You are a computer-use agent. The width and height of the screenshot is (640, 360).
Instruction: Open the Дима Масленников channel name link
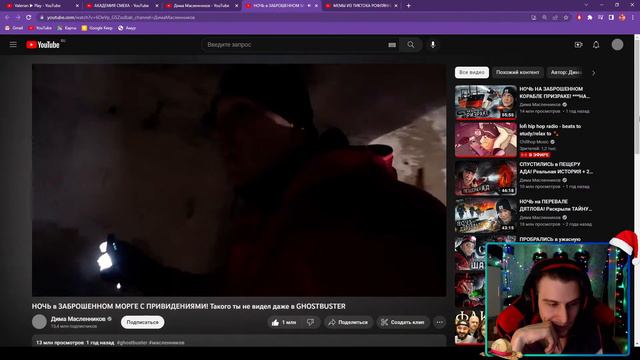click(x=78, y=319)
